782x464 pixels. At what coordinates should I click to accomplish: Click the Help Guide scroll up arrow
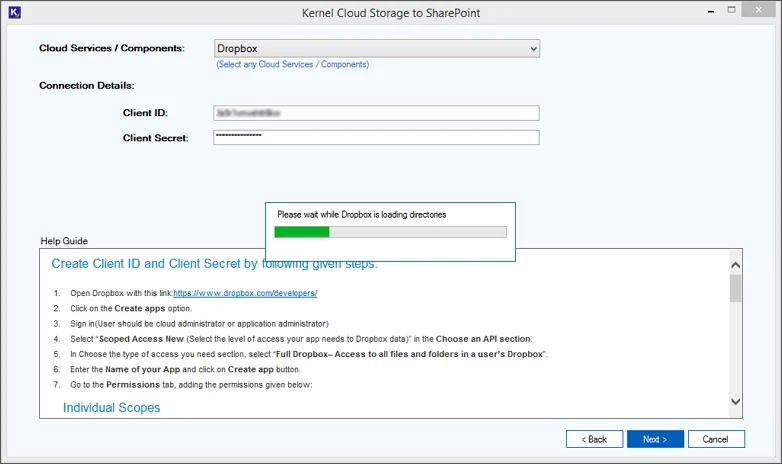735,265
